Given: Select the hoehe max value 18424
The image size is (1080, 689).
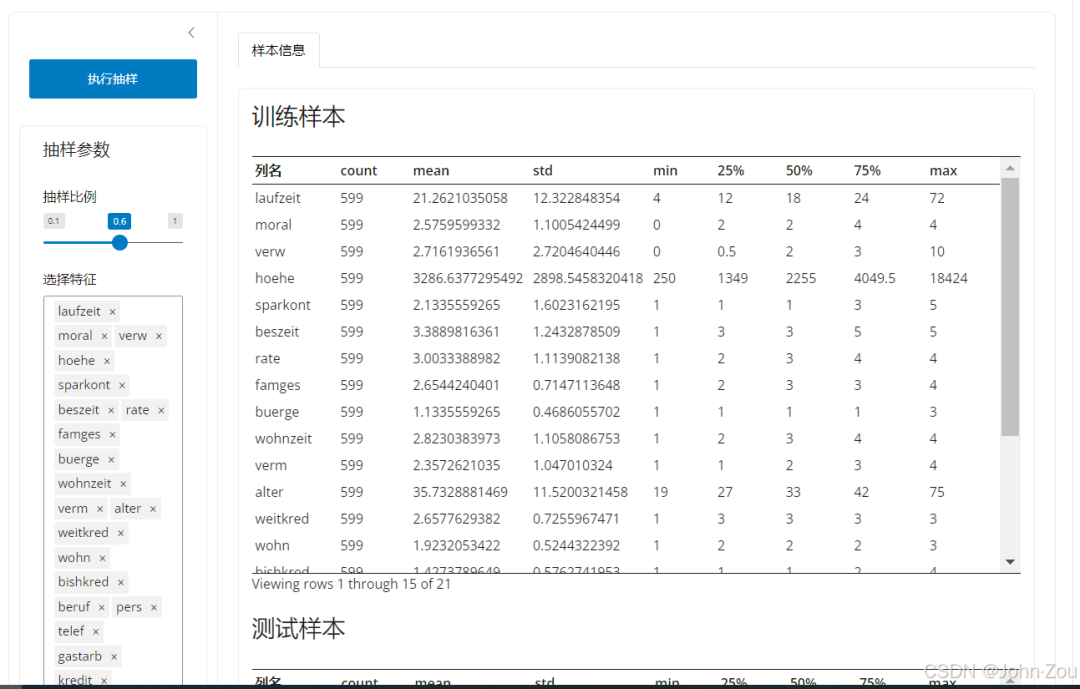Looking at the screenshot, I should pyautogui.click(x=948, y=278).
